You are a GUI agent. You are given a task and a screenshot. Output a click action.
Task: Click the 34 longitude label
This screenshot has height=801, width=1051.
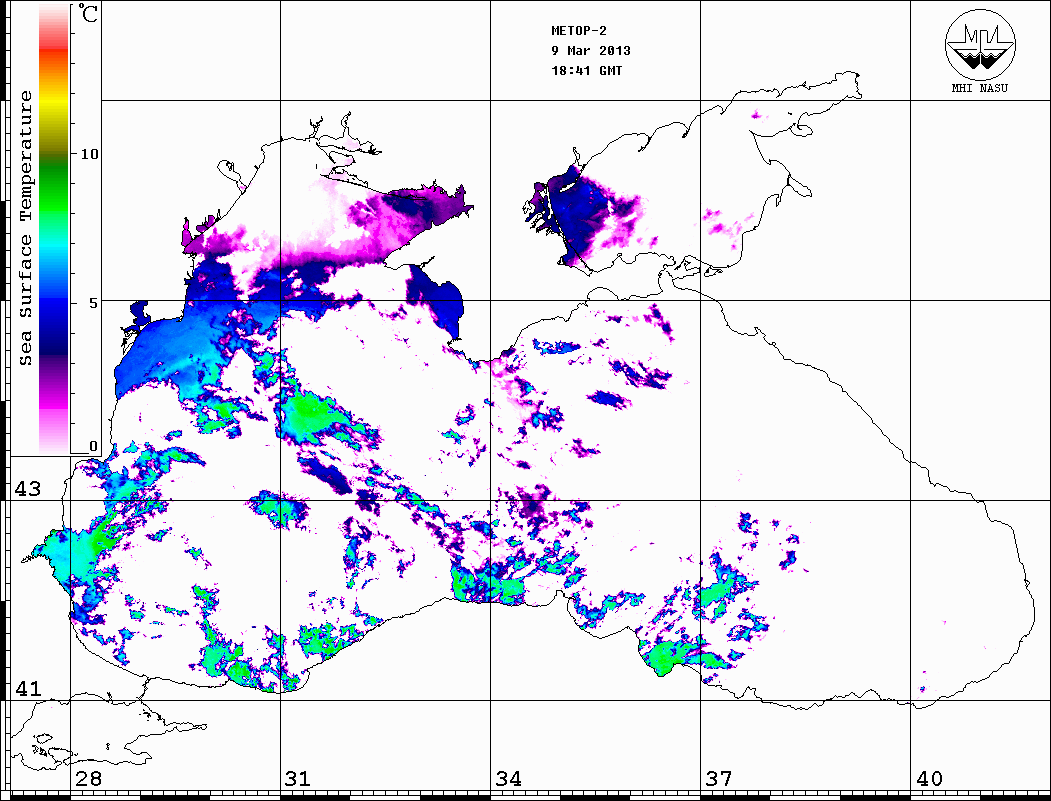[x=508, y=779]
